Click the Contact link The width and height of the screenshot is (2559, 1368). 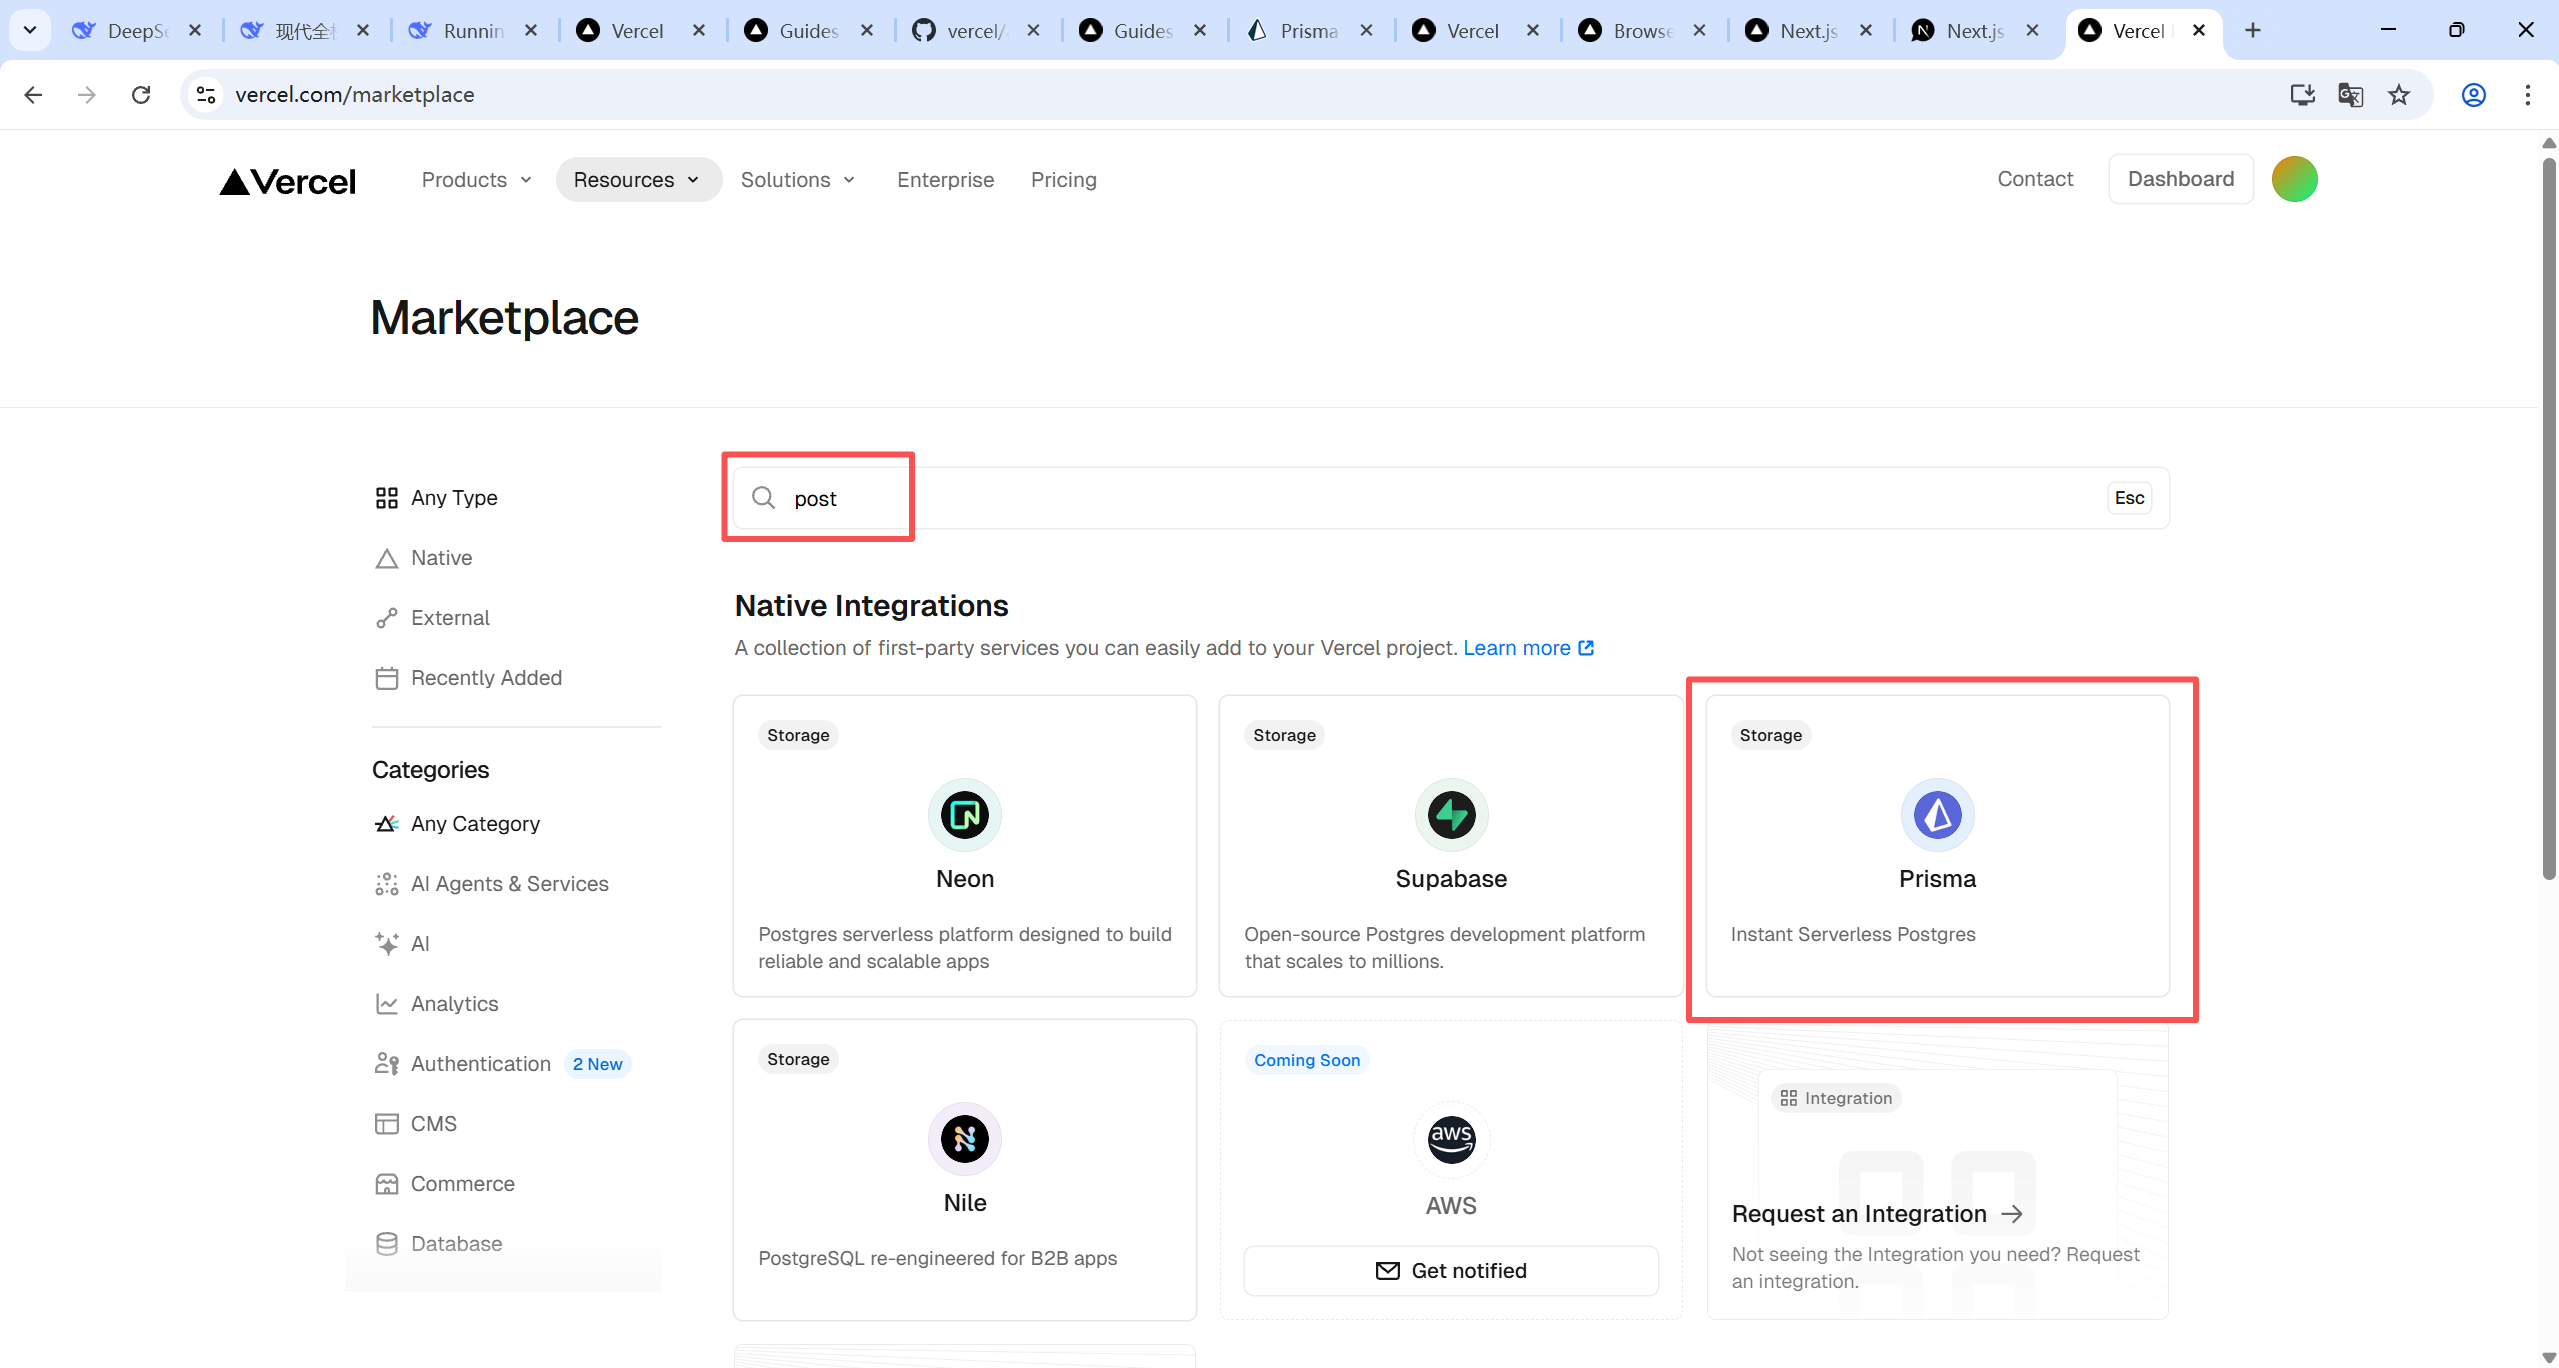(x=2035, y=179)
